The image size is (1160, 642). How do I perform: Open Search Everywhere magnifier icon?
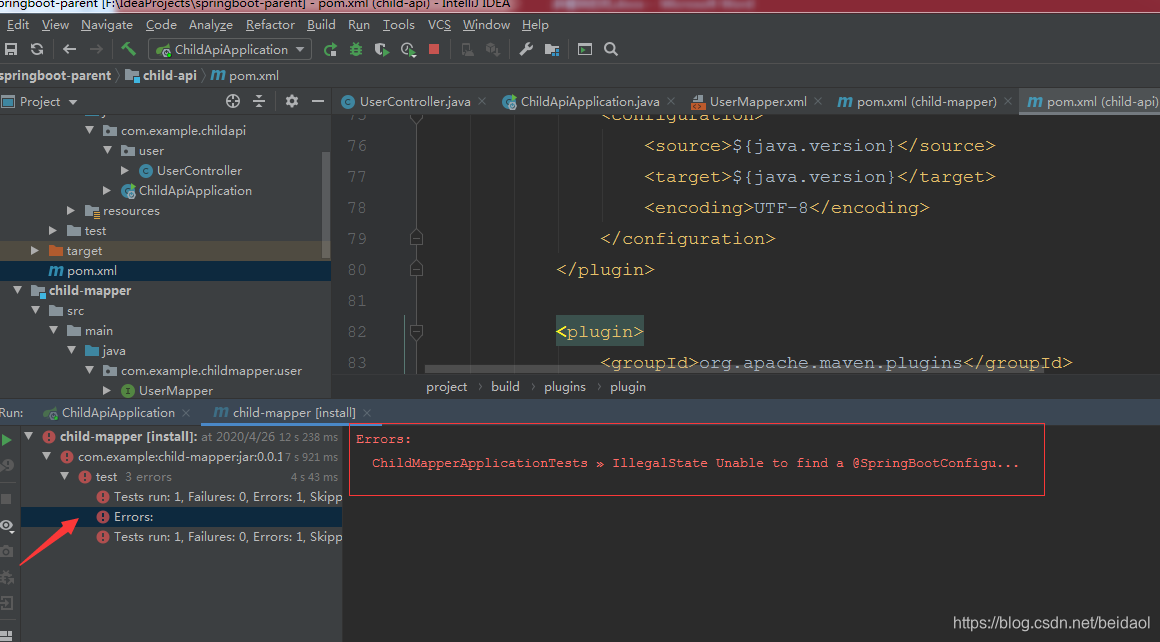coord(611,50)
